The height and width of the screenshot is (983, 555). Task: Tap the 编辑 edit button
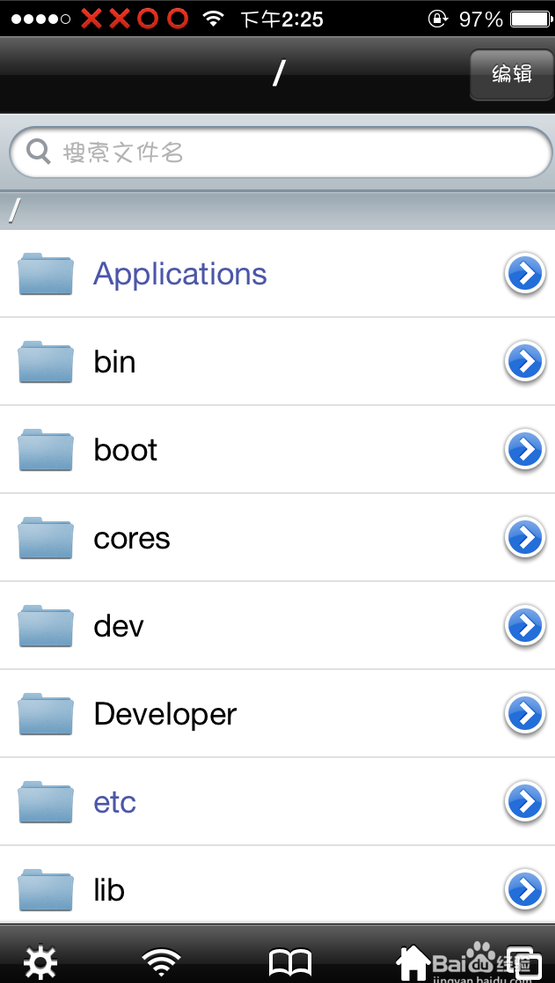coord(512,75)
